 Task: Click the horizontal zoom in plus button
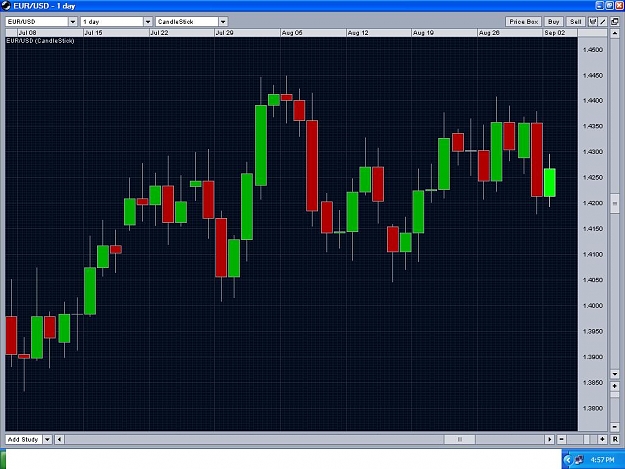click(x=602, y=440)
